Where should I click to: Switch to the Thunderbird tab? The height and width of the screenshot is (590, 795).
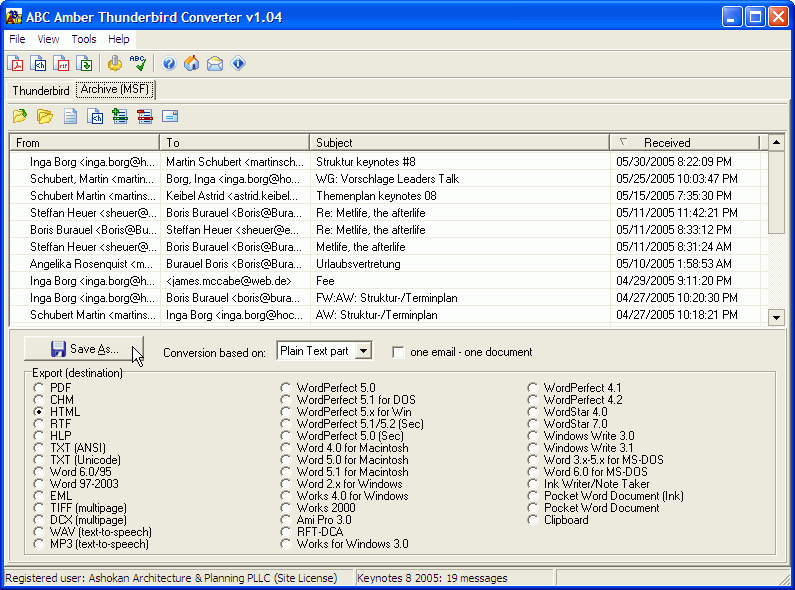[x=41, y=91]
